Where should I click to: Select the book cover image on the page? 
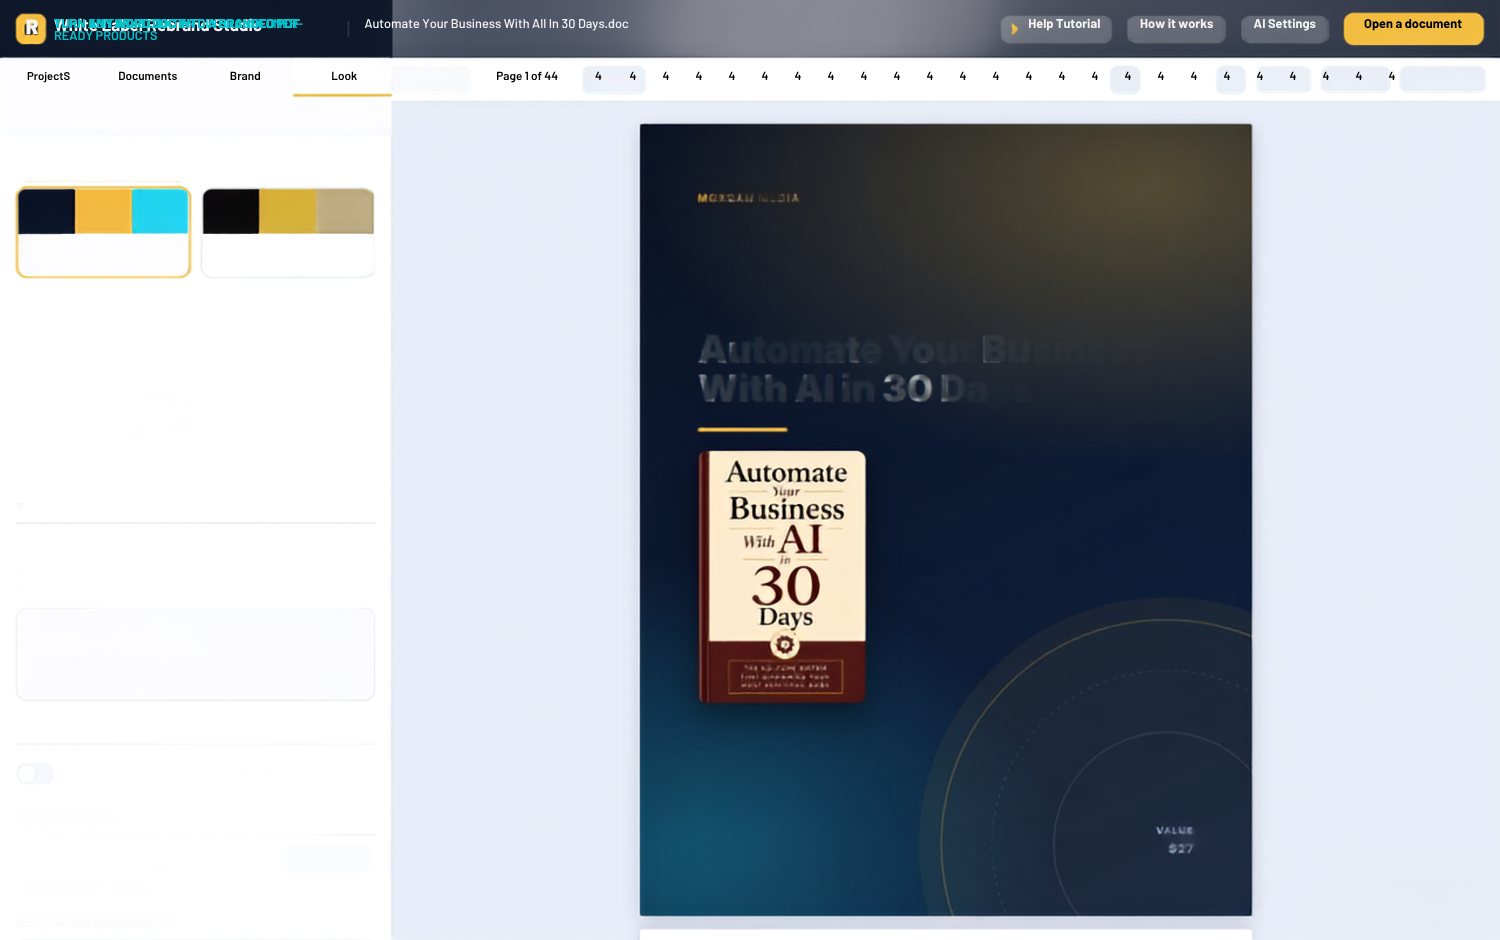(x=782, y=577)
